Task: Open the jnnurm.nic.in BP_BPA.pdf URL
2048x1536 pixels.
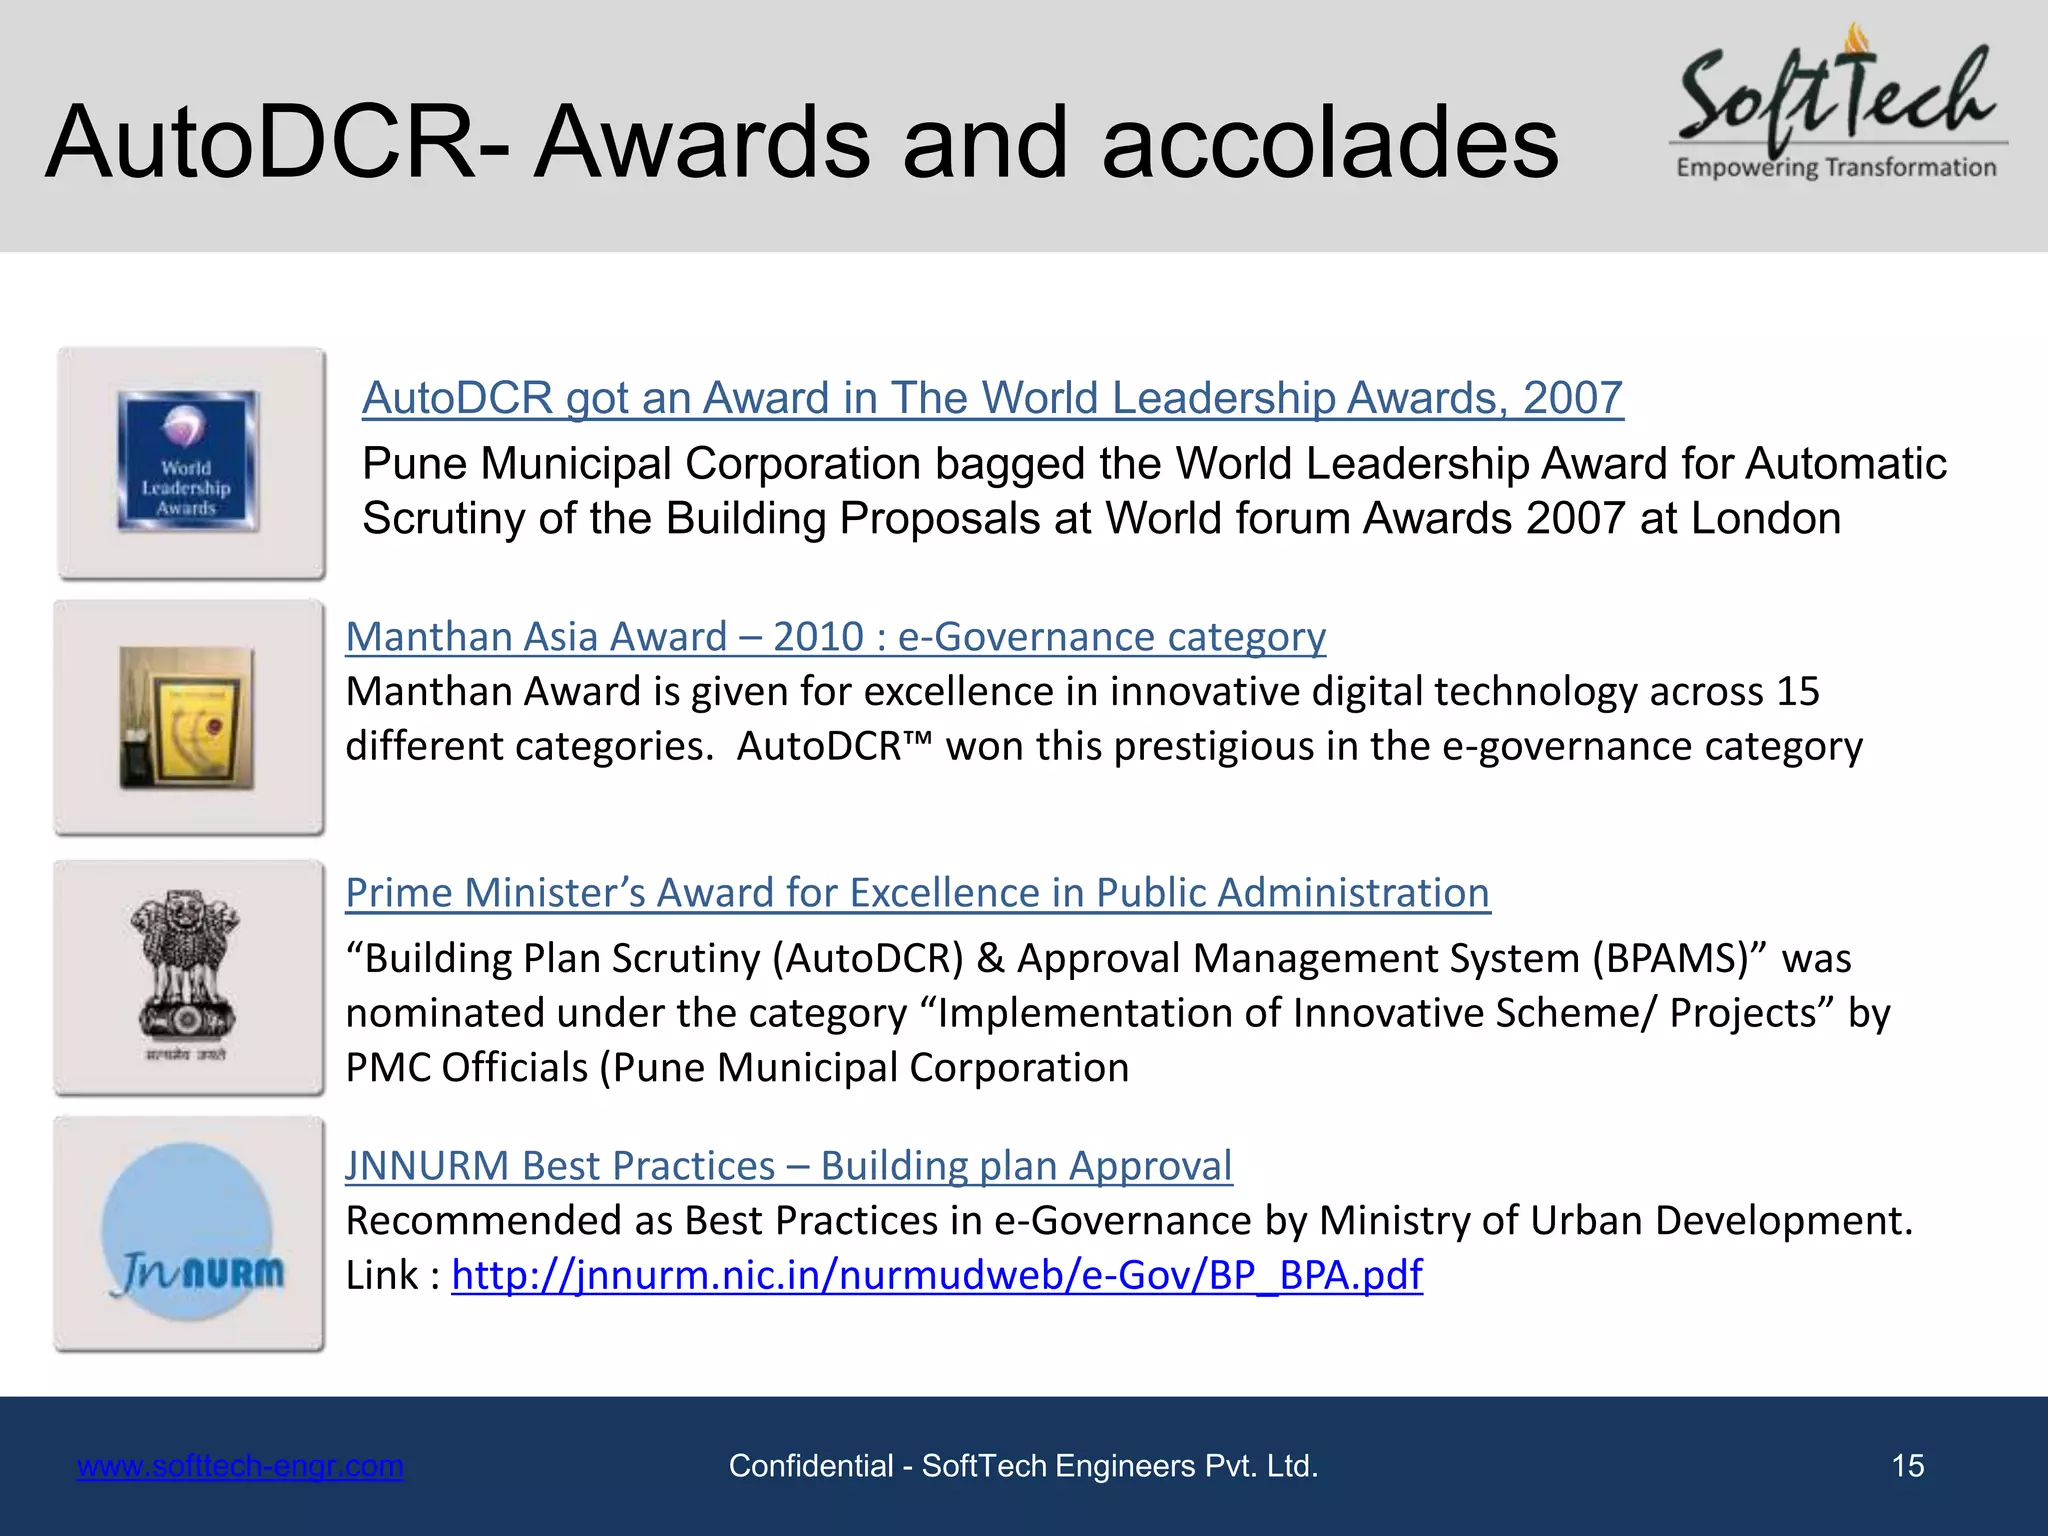Action: click(x=937, y=1275)
